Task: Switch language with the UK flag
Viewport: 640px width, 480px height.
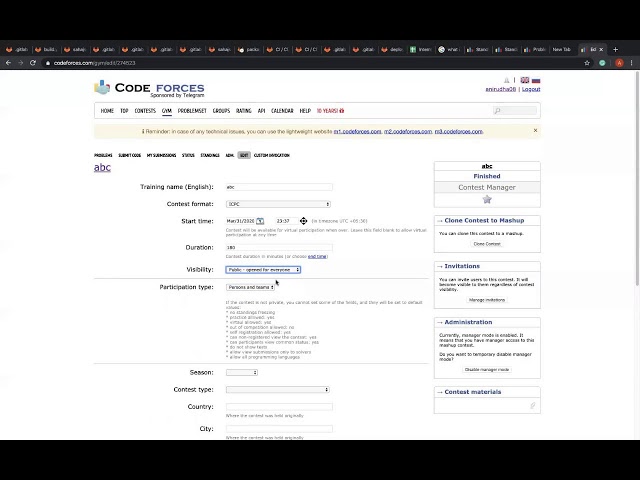Action: [525, 80]
